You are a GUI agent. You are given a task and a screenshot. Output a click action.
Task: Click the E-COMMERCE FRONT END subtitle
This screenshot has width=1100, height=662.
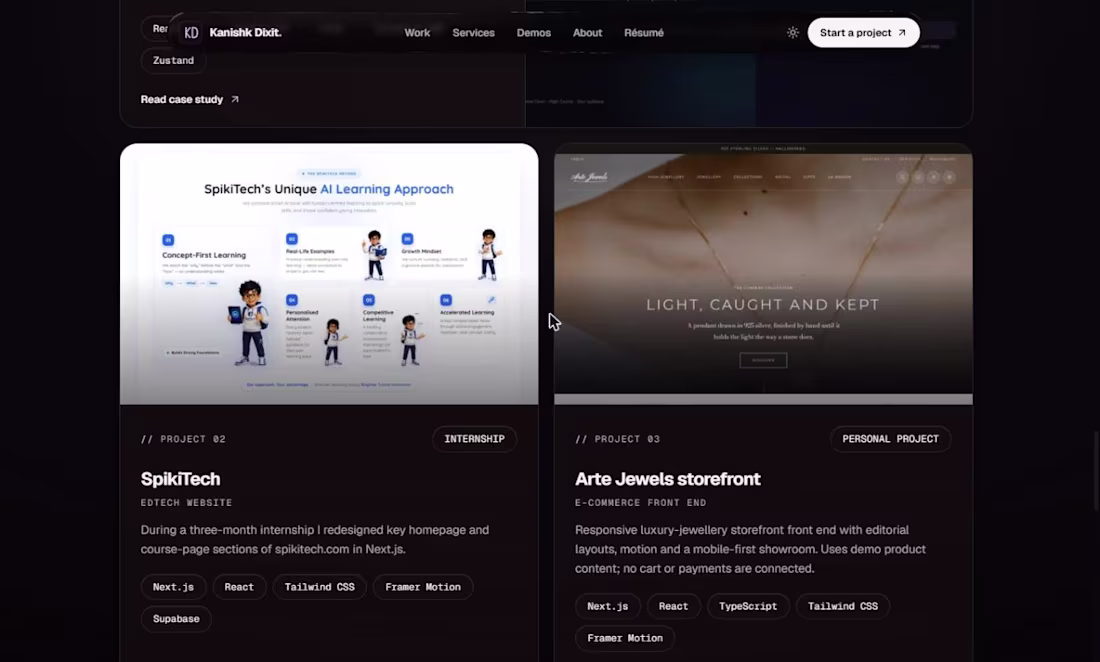640,503
